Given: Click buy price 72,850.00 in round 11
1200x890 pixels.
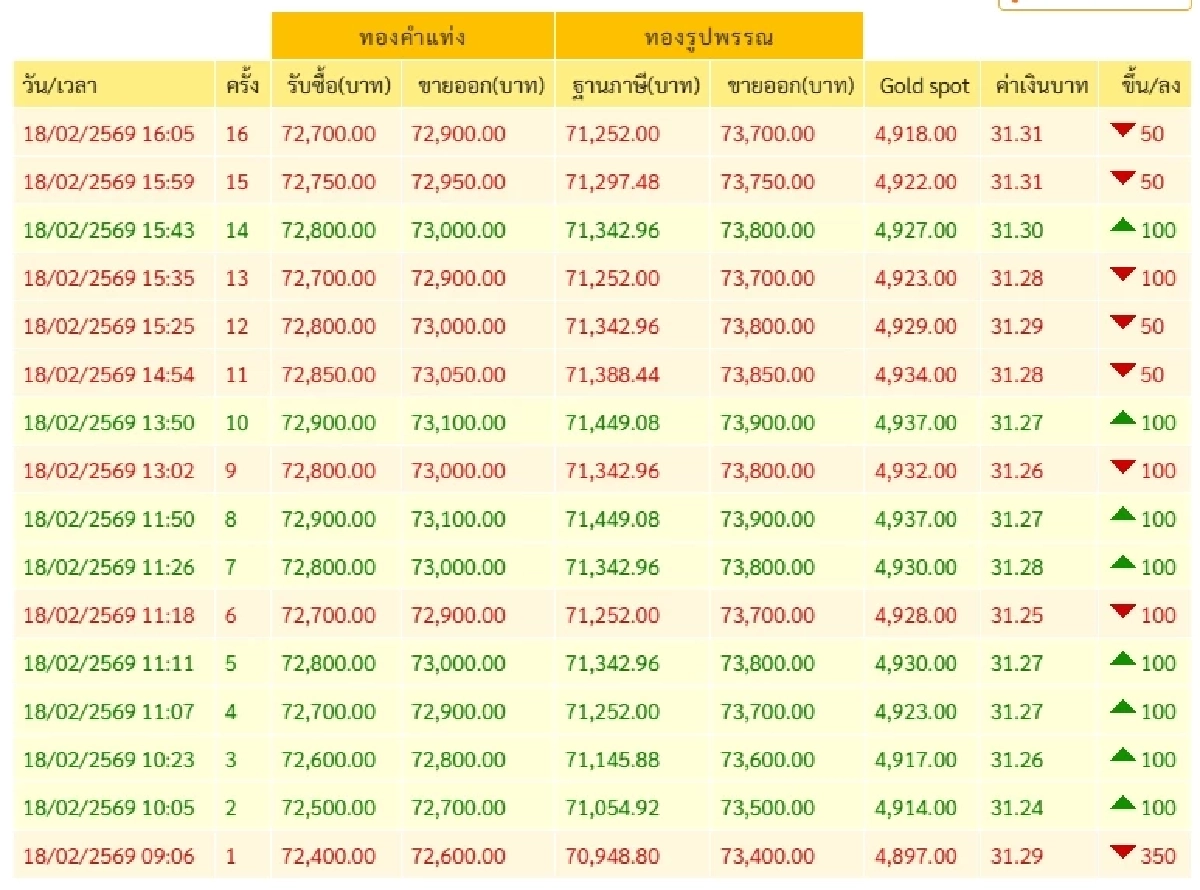Looking at the screenshot, I should (329, 375).
